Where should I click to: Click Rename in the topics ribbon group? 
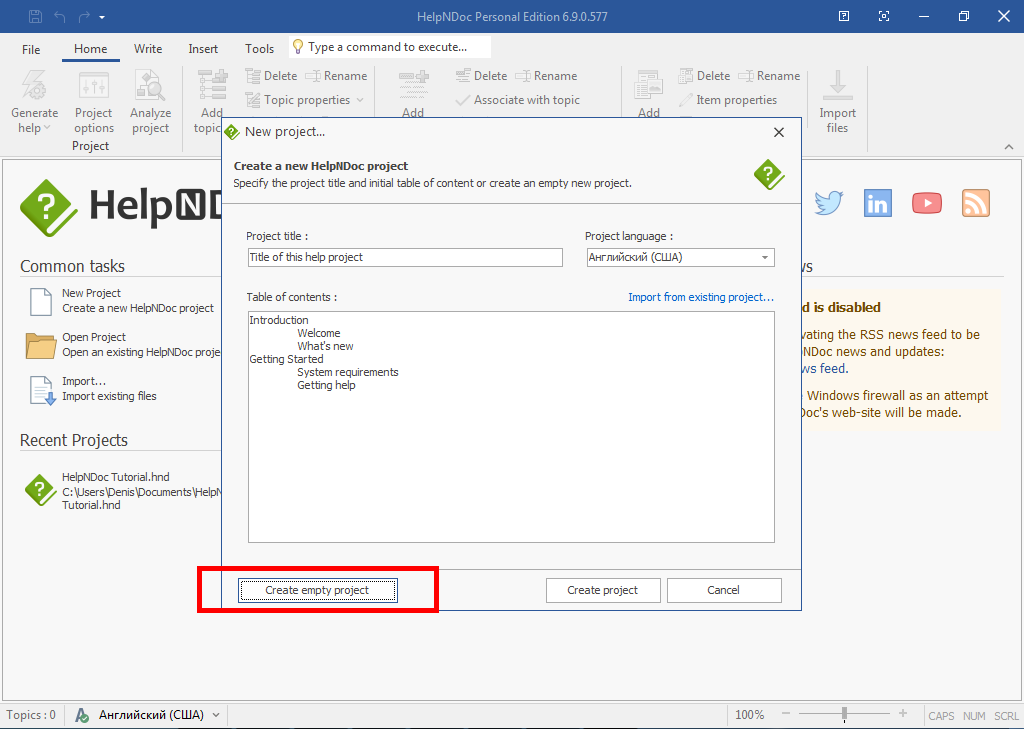336,76
